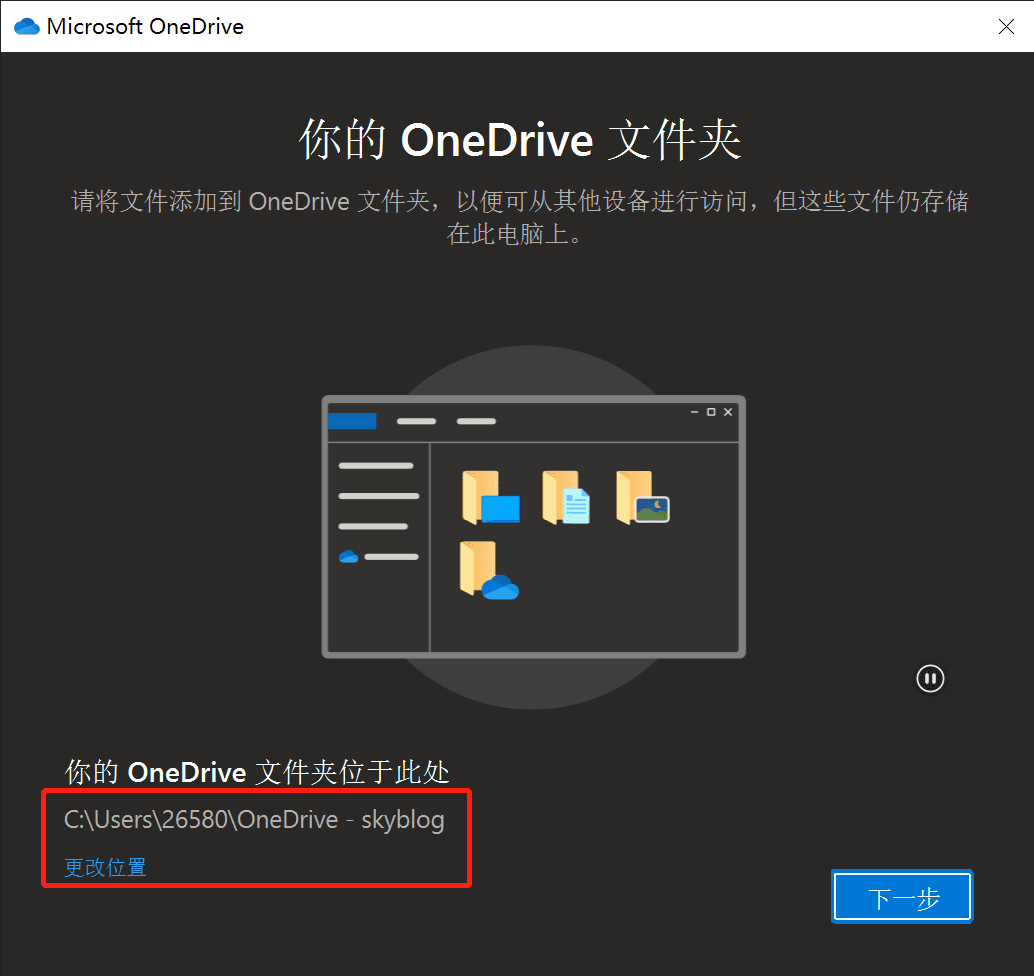The image size is (1034, 976).
Task: Click the pictures folder icon in the illustration
Action: click(641, 497)
